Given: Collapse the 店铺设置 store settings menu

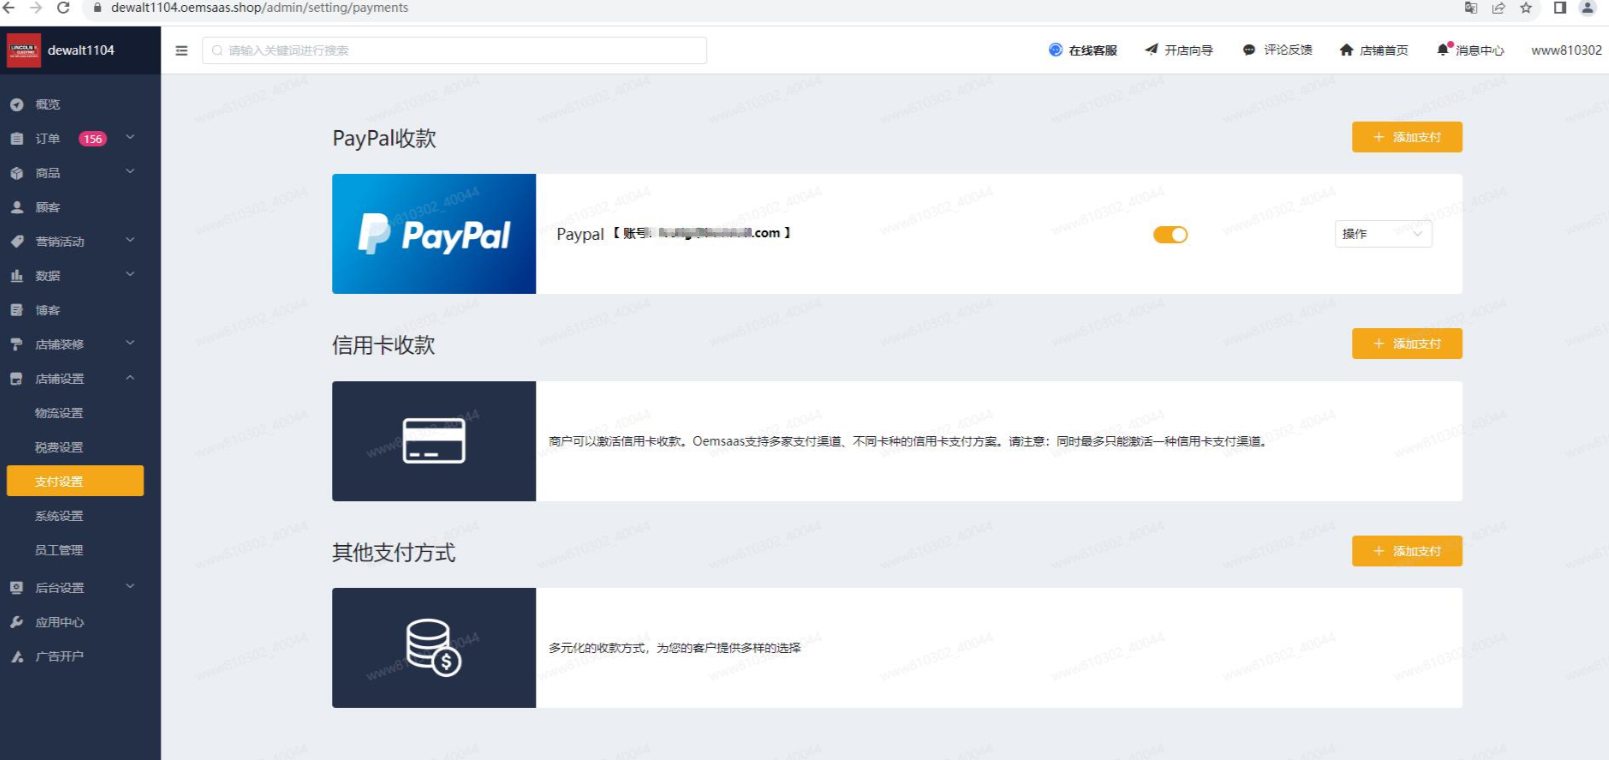Looking at the screenshot, I should (71, 379).
